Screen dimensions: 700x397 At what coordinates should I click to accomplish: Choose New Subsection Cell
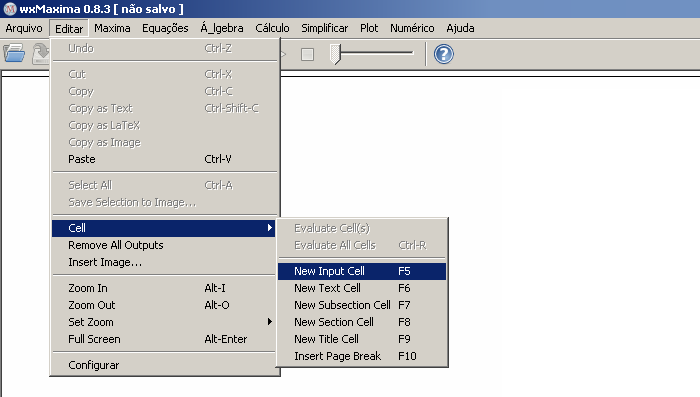coord(362,305)
